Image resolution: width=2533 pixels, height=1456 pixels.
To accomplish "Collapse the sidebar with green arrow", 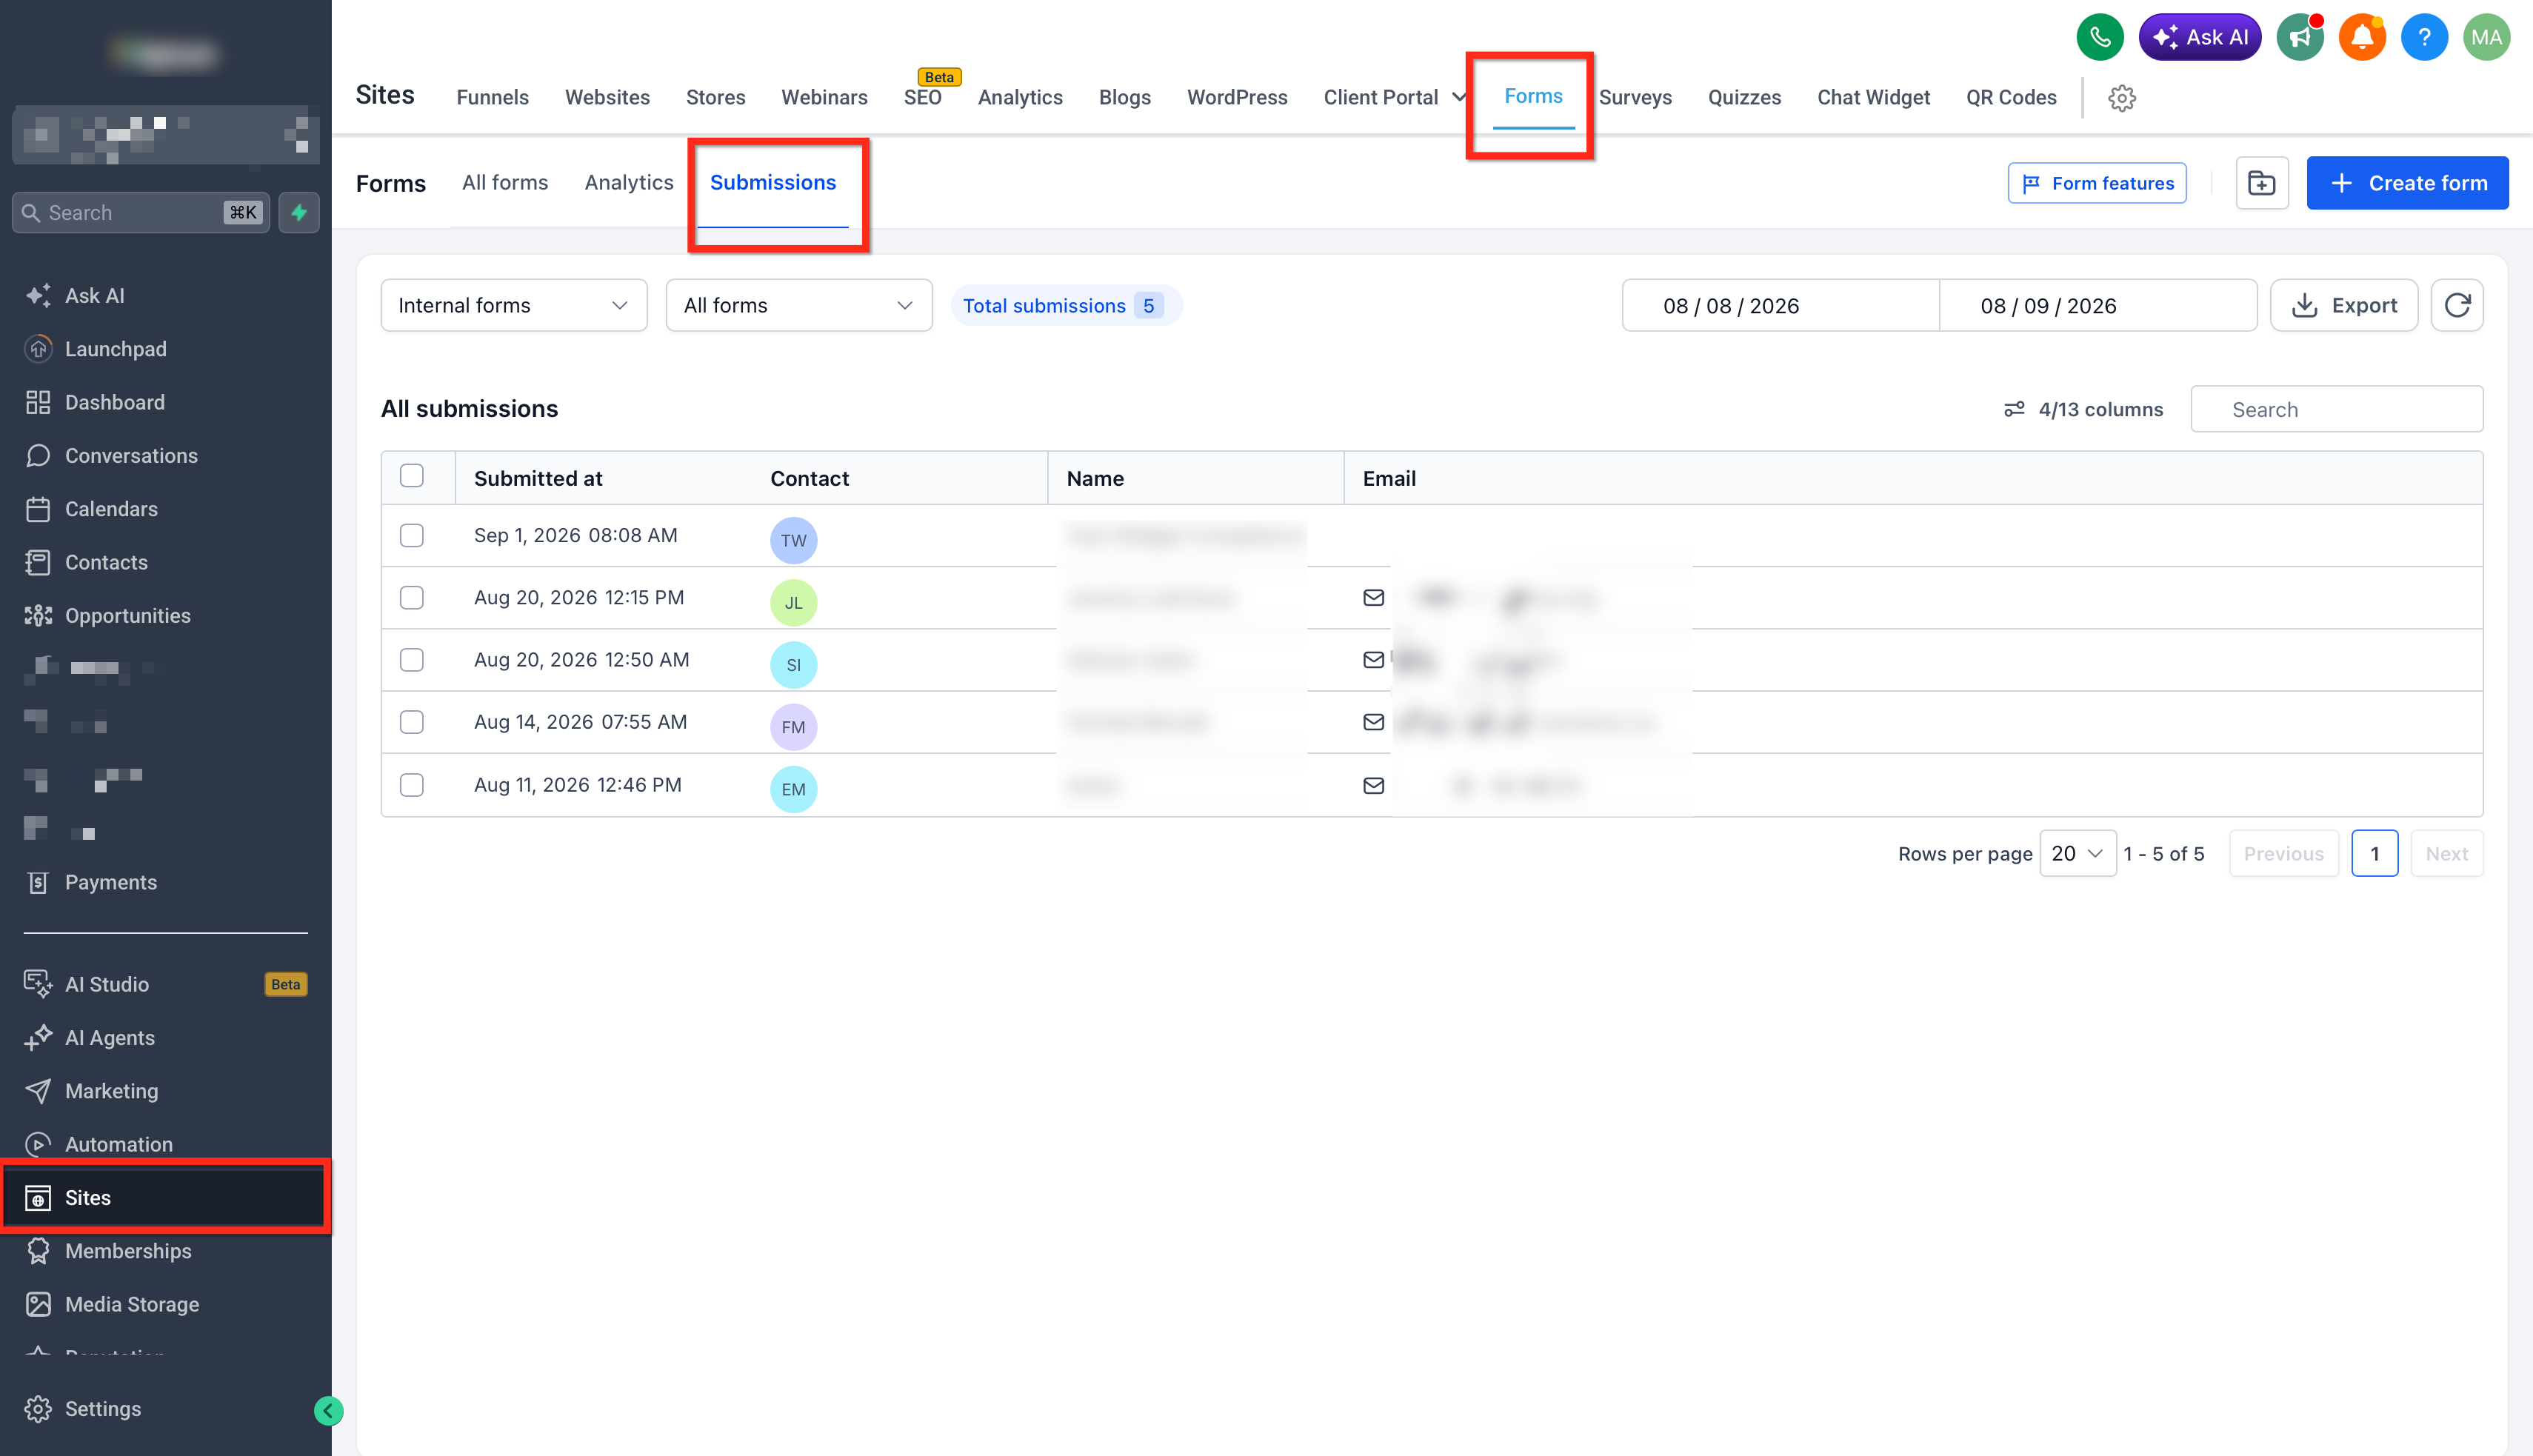I will 328,1410.
